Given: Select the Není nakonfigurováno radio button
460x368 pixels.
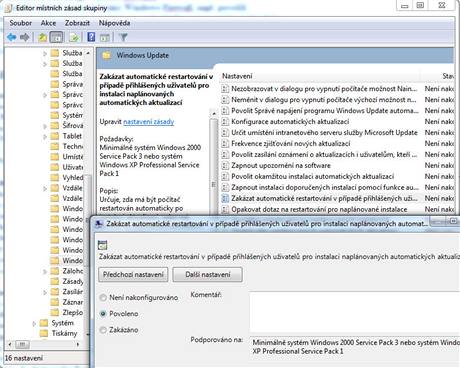Looking at the screenshot, I should pyautogui.click(x=103, y=298).
